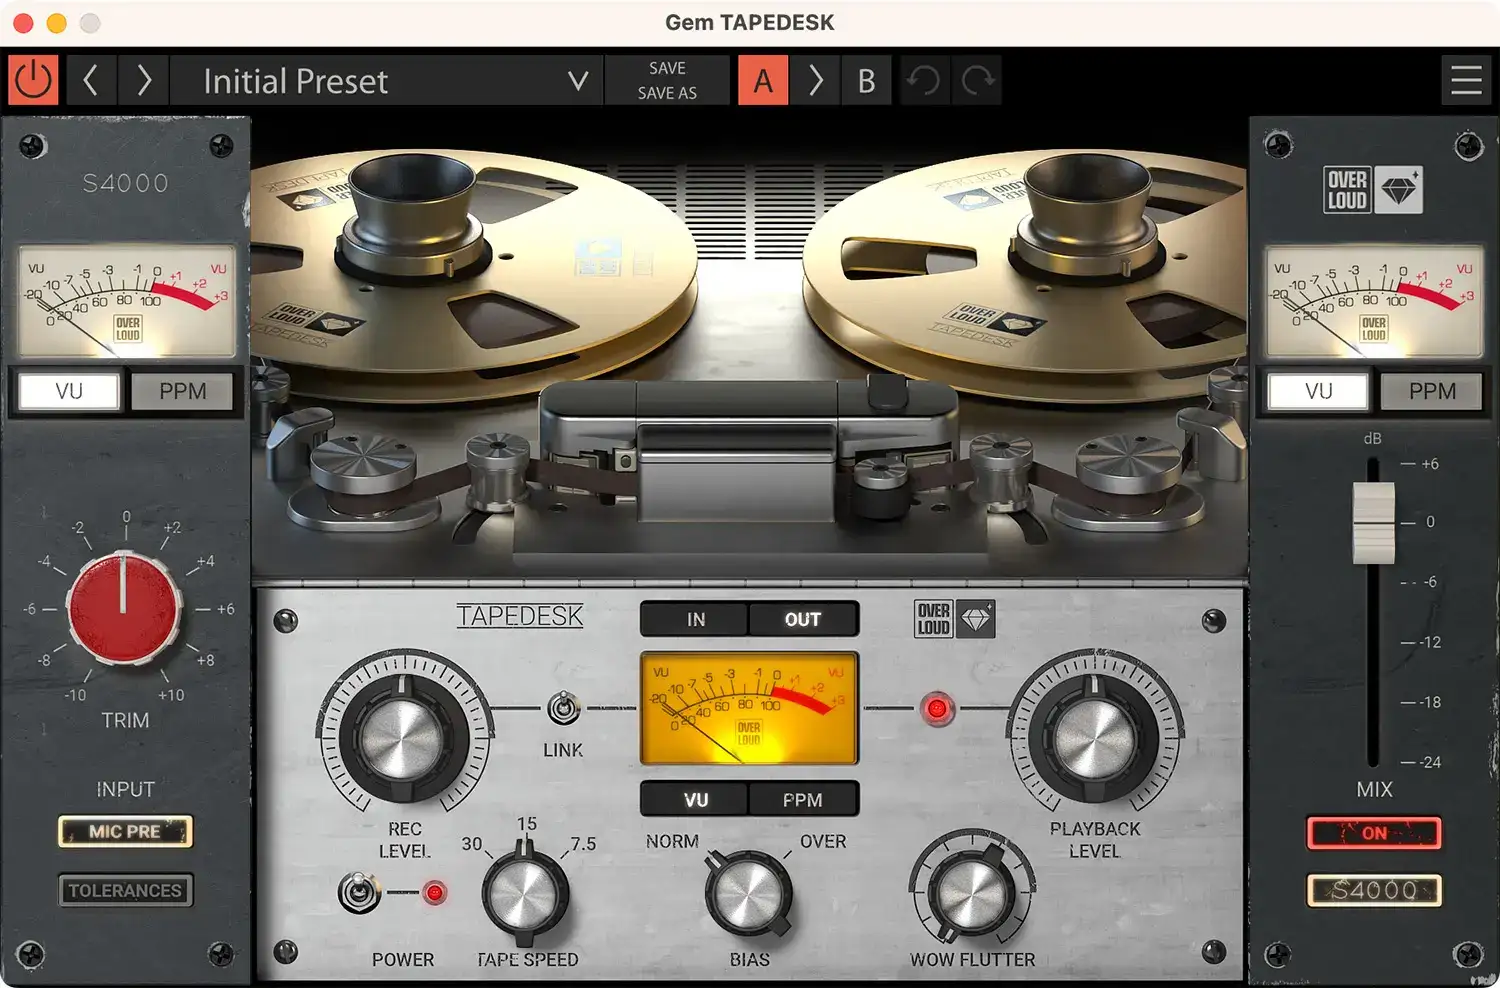The width and height of the screenshot is (1500, 988).
Task: Click the input VU meter display
Action: pos(126,302)
